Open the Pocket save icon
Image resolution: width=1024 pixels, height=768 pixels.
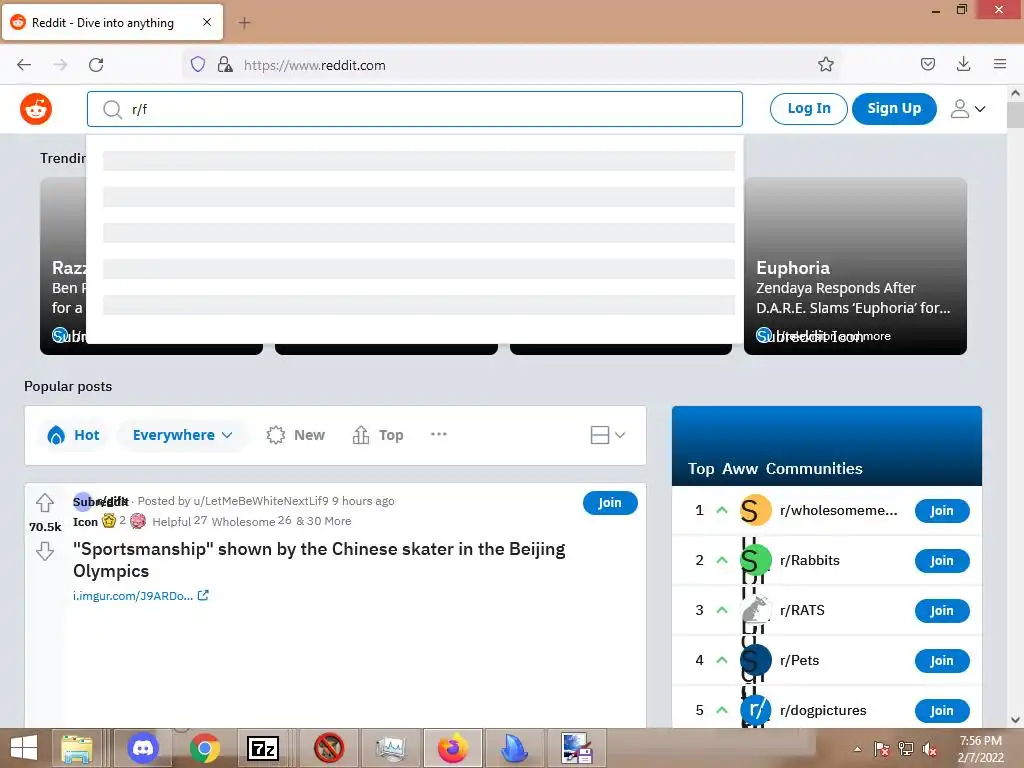point(927,64)
